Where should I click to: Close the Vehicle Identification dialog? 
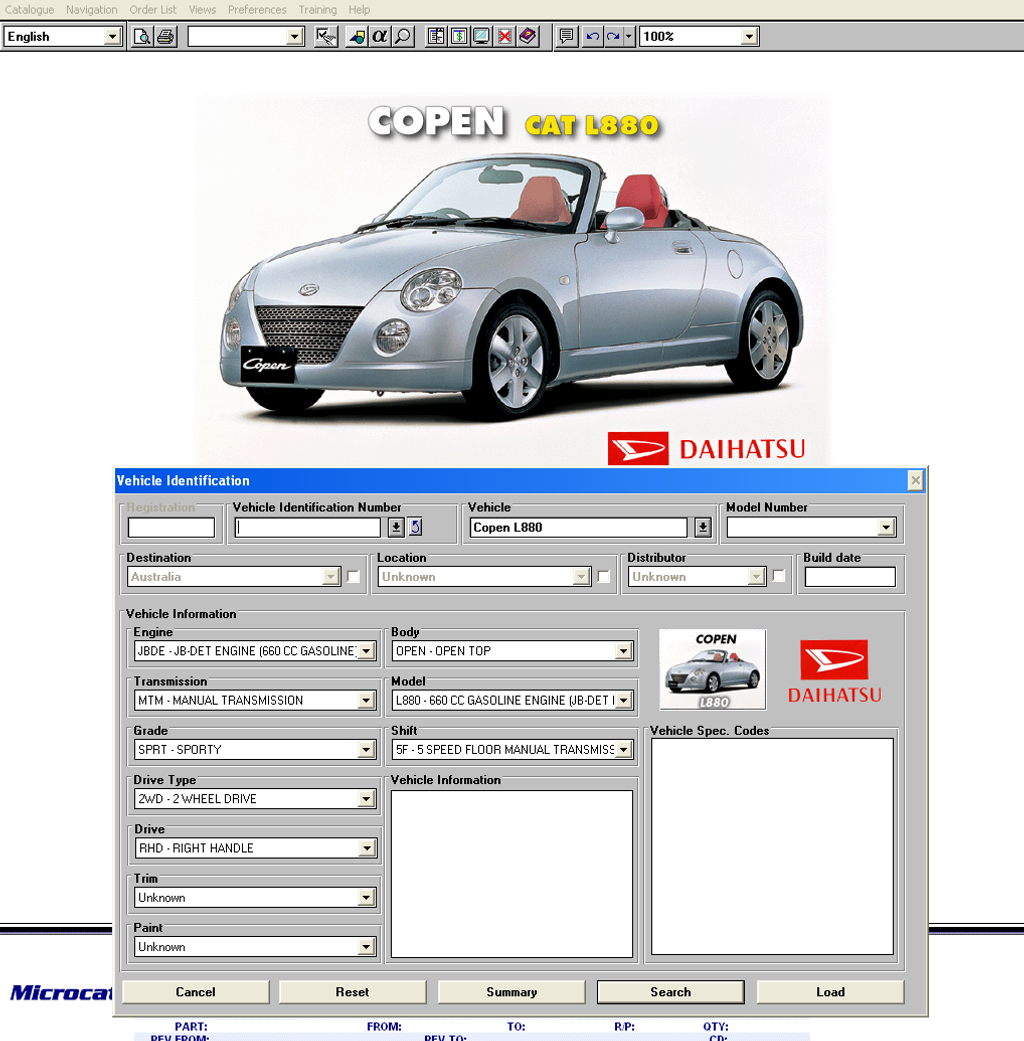coord(915,480)
